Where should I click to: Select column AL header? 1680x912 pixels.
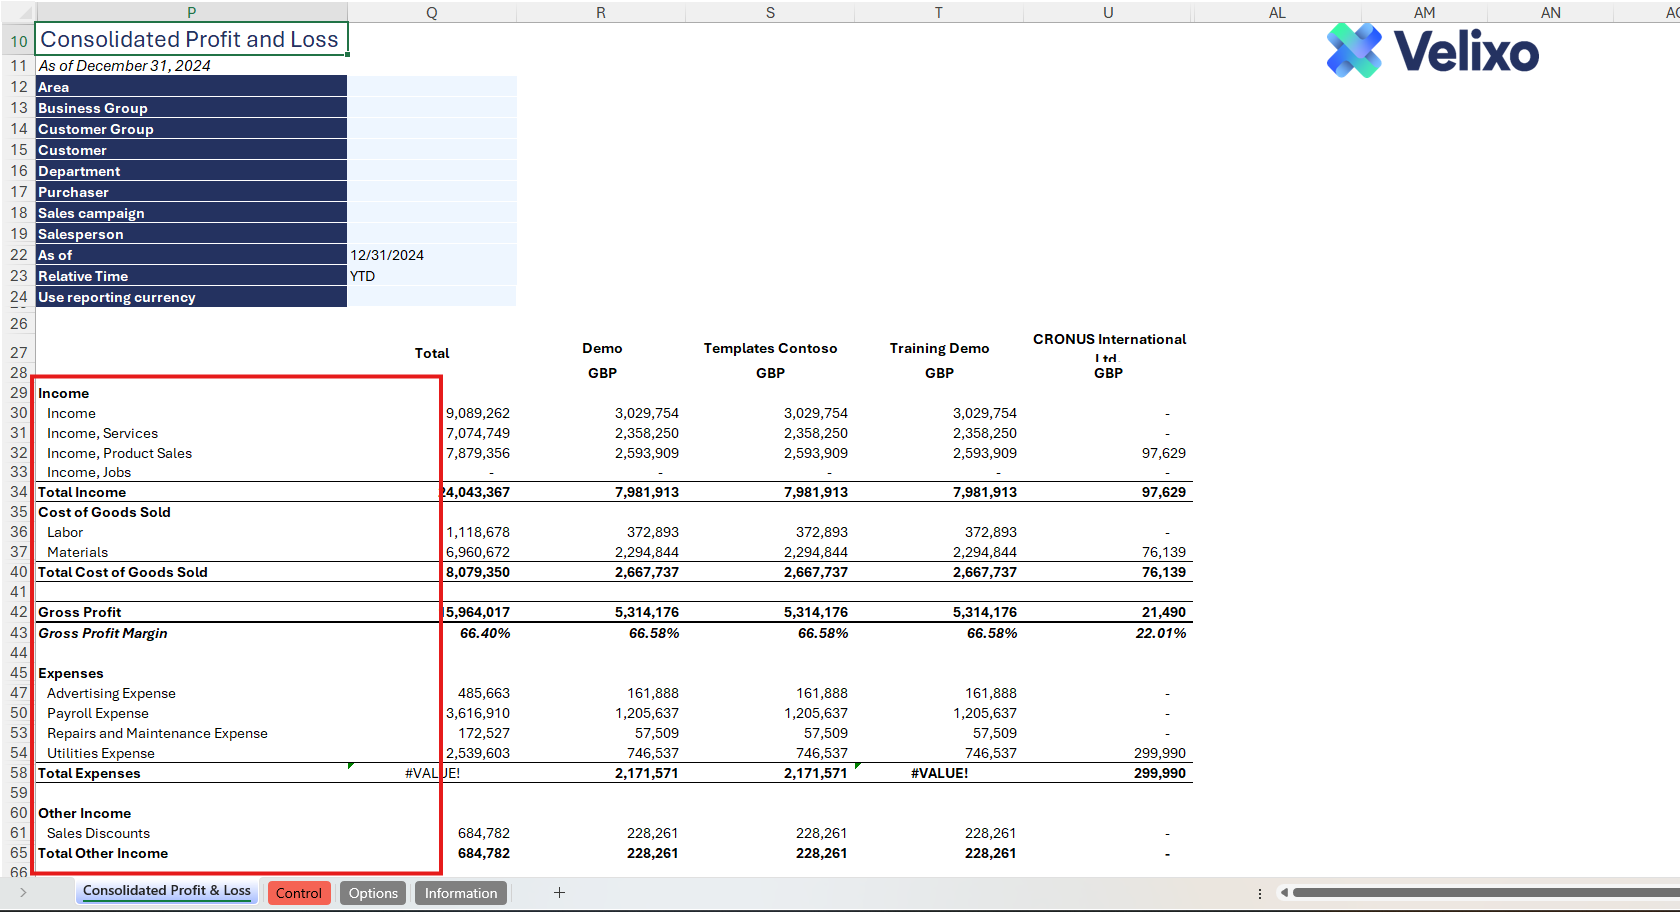click(x=1276, y=12)
